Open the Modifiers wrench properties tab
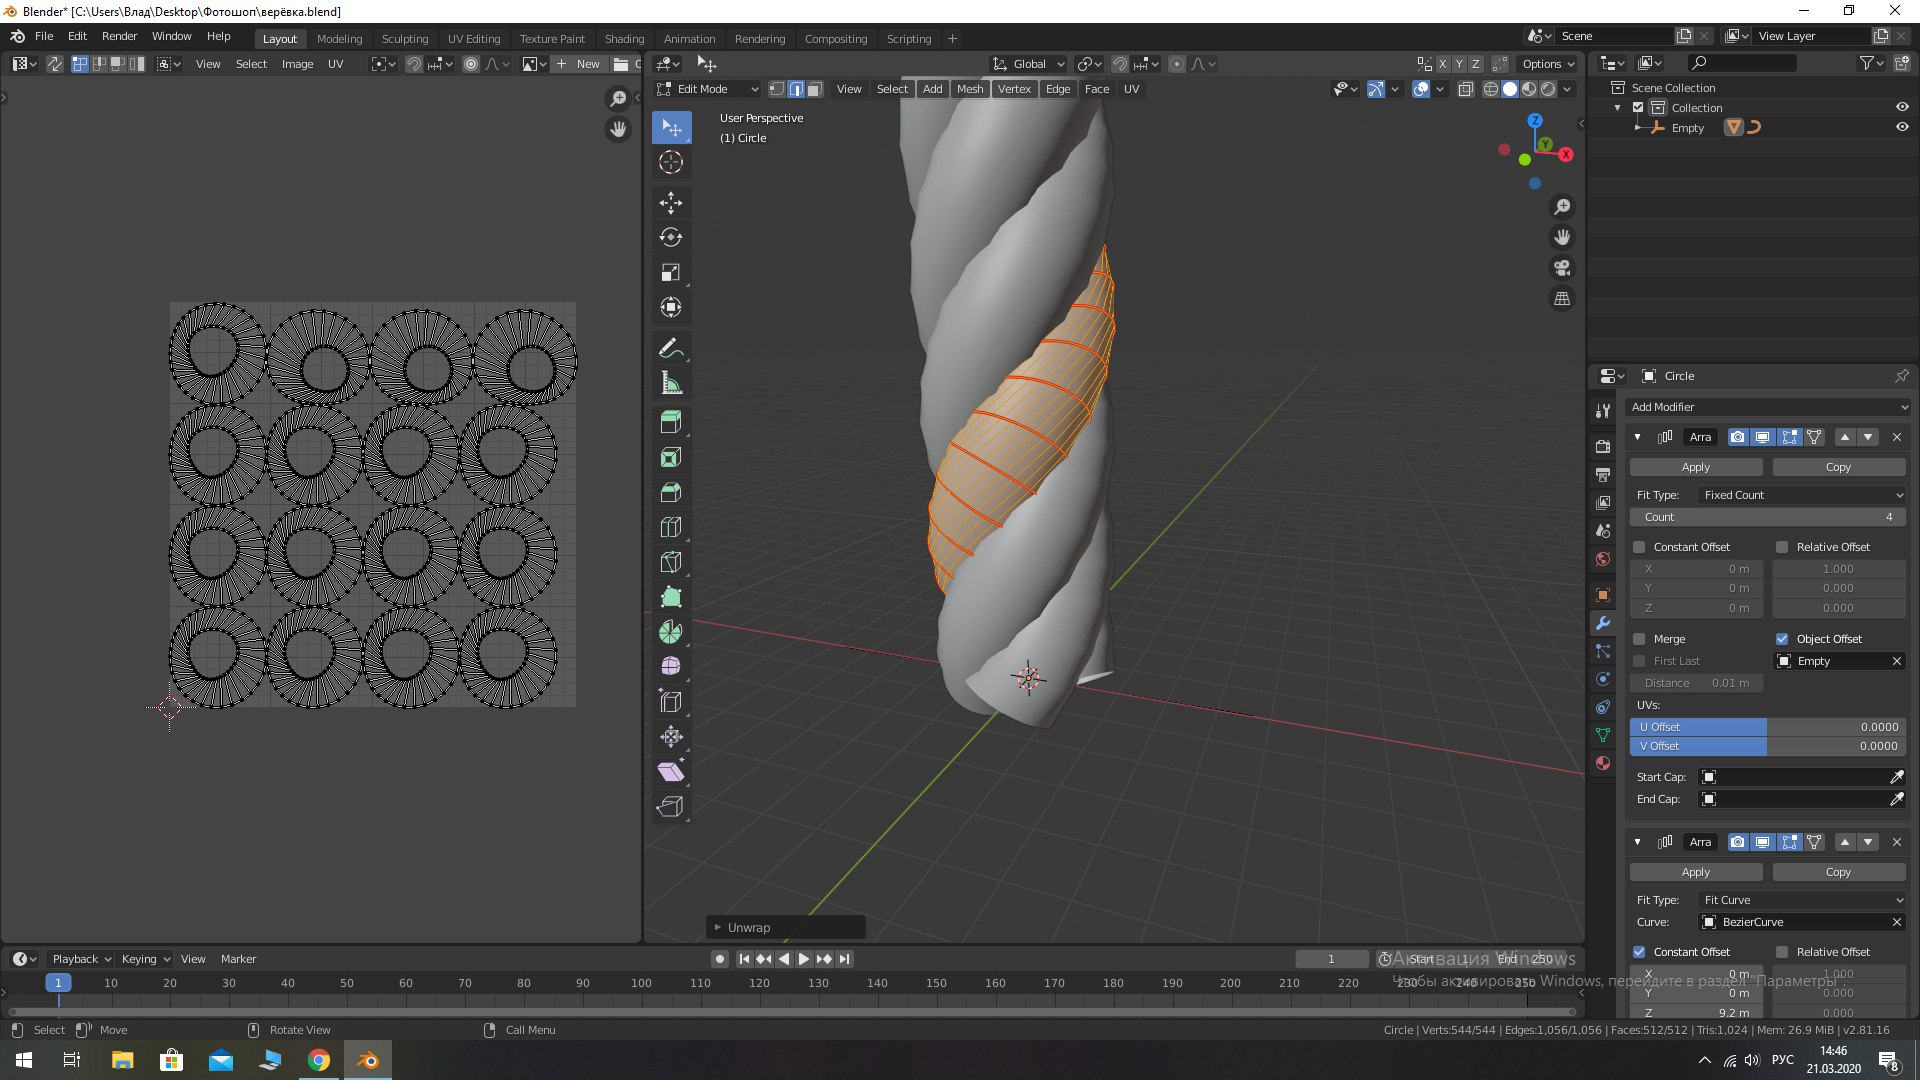The height and width of the screenshot is (1080, 1920). 1603,623
